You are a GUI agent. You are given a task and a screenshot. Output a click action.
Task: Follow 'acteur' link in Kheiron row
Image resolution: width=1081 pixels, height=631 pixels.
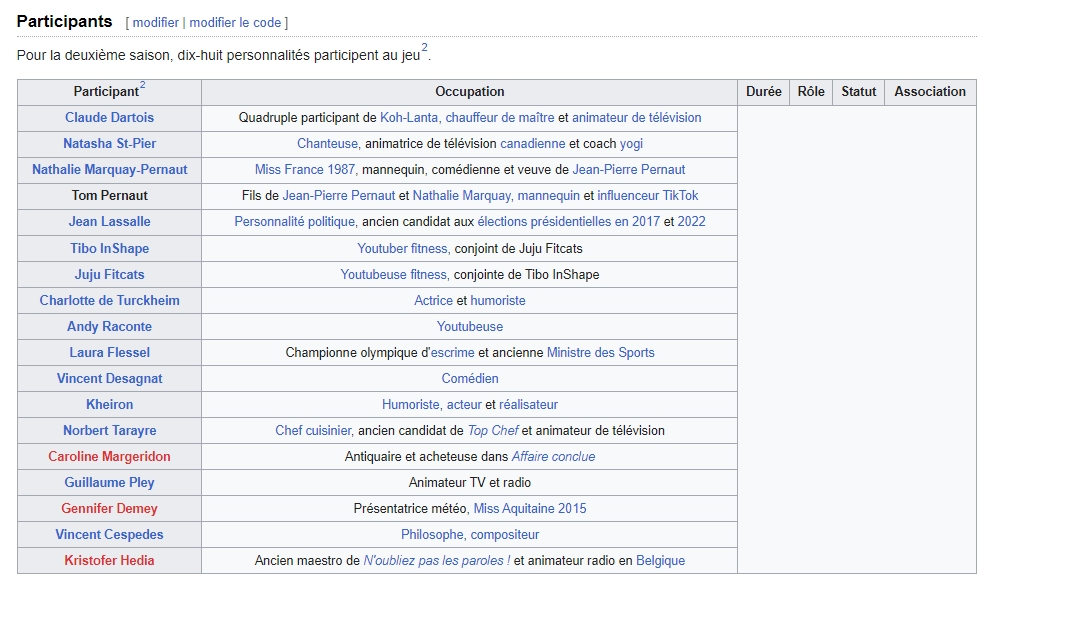[x=464, y=404]
